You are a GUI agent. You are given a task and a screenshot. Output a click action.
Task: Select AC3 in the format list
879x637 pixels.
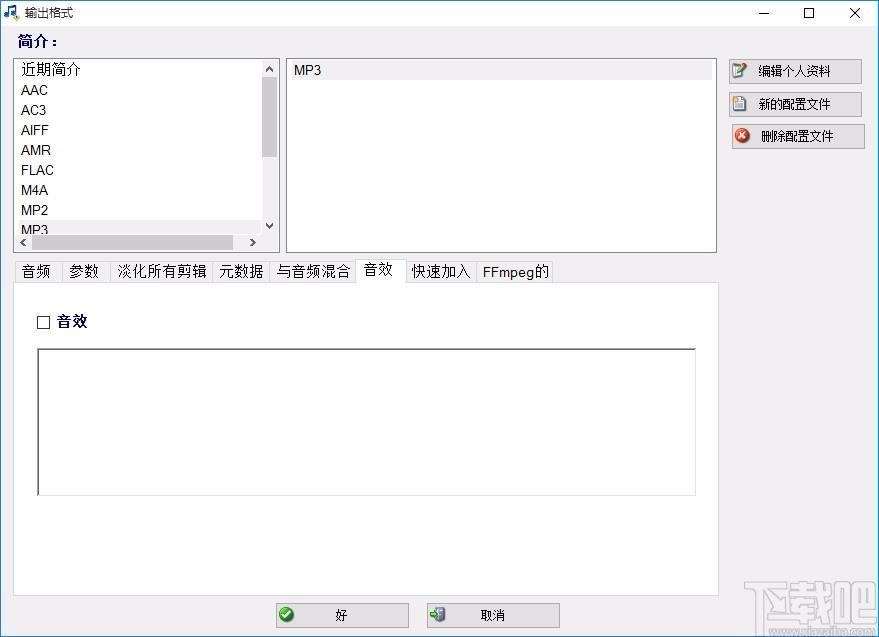coord(140,110)
